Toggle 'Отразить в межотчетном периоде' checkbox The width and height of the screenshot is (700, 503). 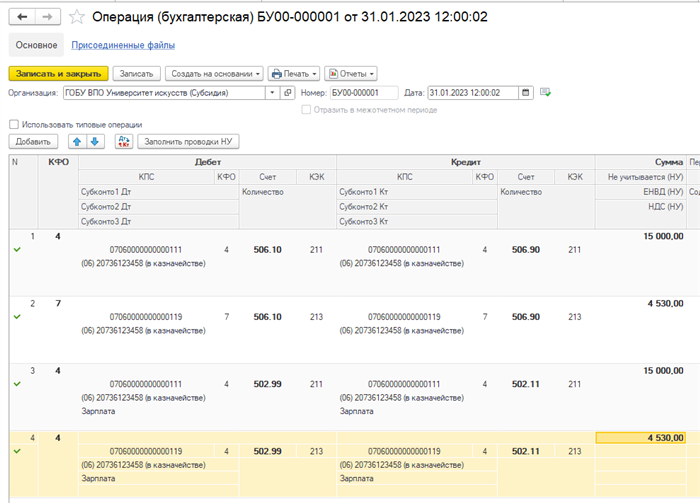tap(306, 110)
